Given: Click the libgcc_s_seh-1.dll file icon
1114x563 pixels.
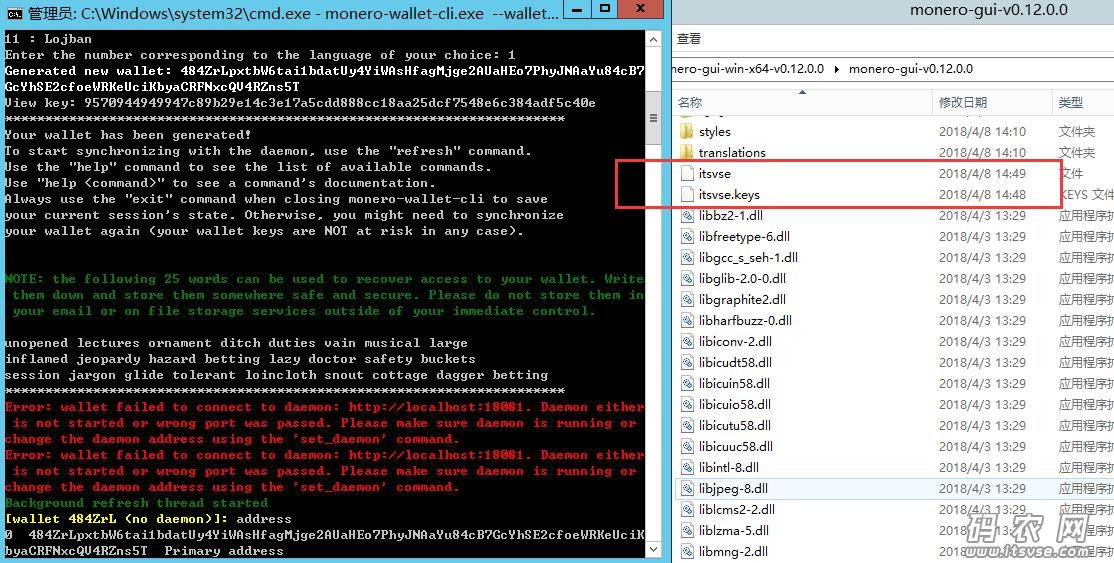Looking at the screenshot, I should [686, 257].
